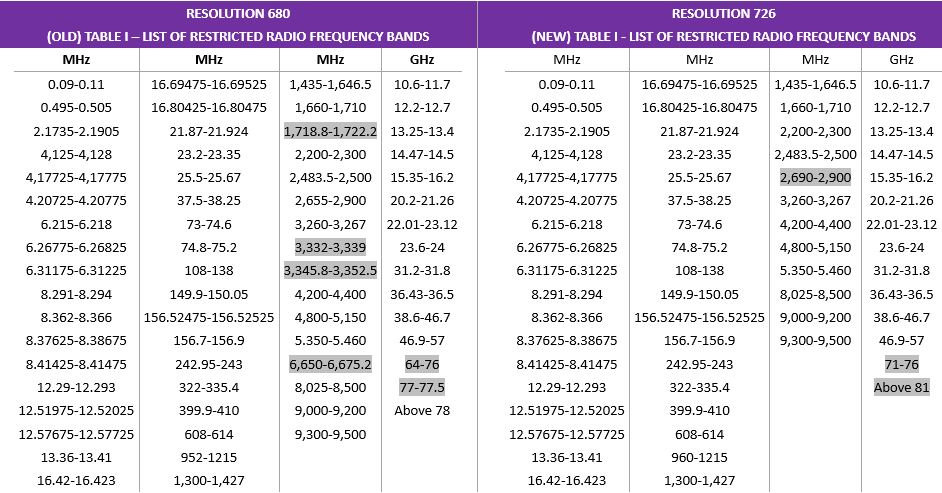This screenshot has width=942, height=493.
Task: Click the 2,655-2,900 cell
Action: (x=330, y=201)
